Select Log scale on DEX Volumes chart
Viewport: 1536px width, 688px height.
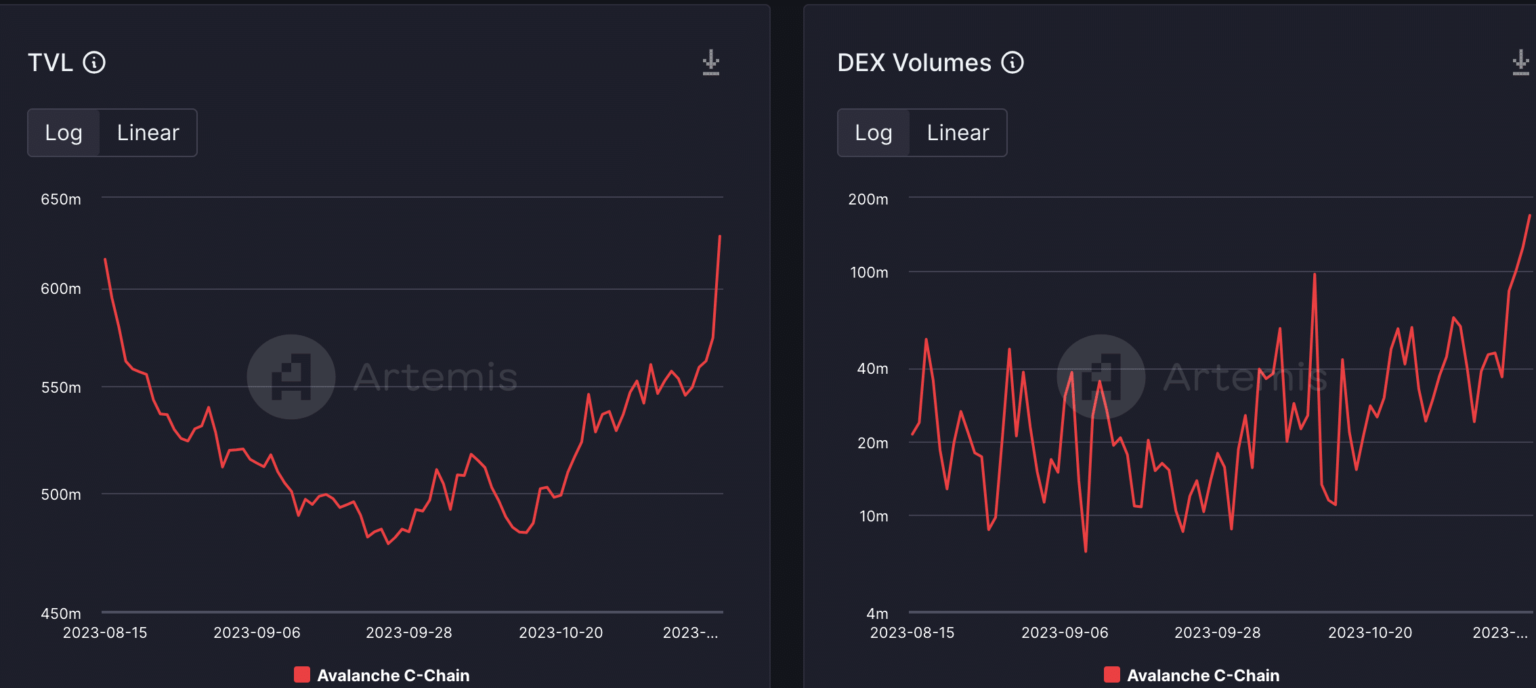point(873,133)
